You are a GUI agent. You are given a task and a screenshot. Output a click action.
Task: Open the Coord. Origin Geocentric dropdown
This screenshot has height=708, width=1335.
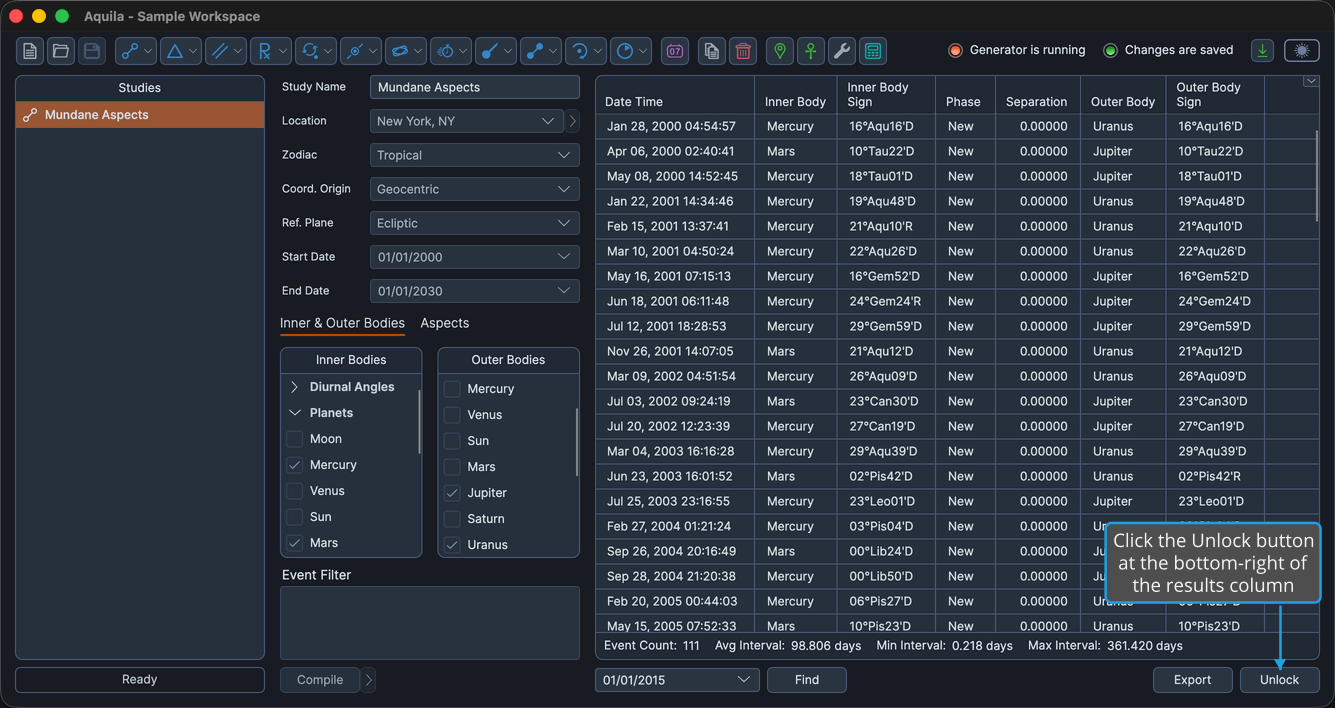pyautogui.click(x=474, y=189)
